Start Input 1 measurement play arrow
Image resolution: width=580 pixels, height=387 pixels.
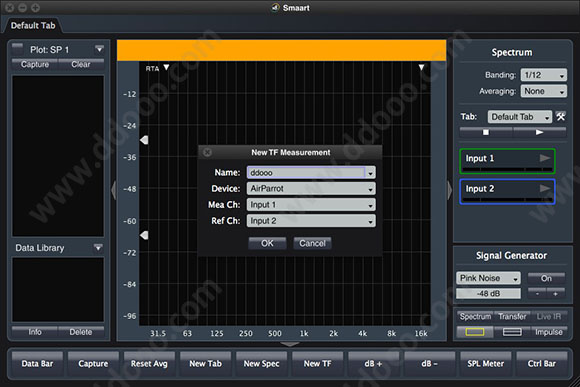coord(544,158)
